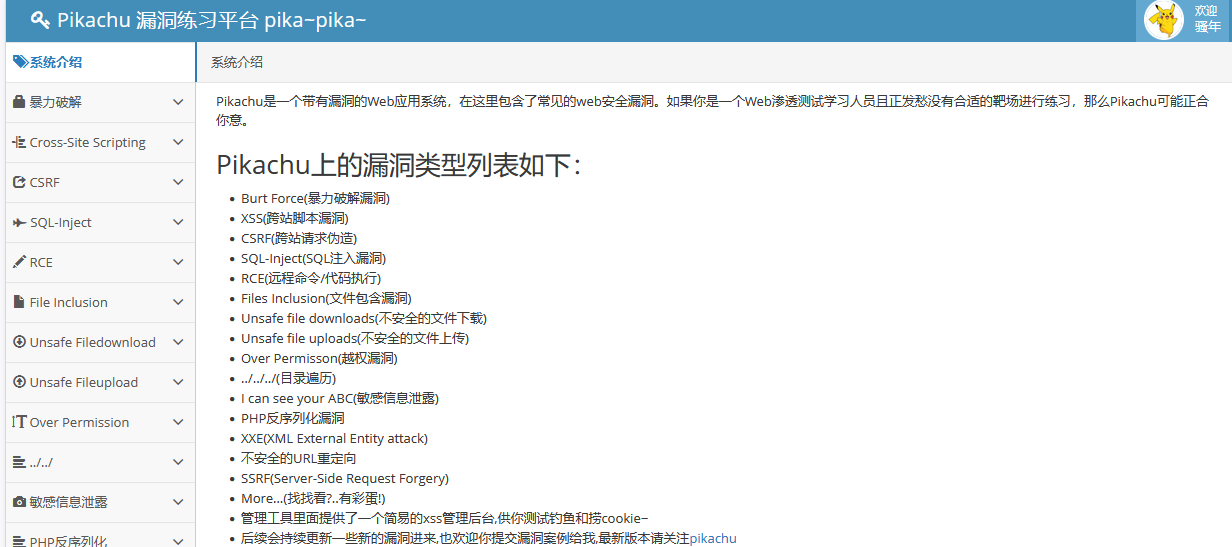Click the RCE(远程命令/代码执行) list item
Viewport: 1232px width, 547px height.
pos(311,278)
